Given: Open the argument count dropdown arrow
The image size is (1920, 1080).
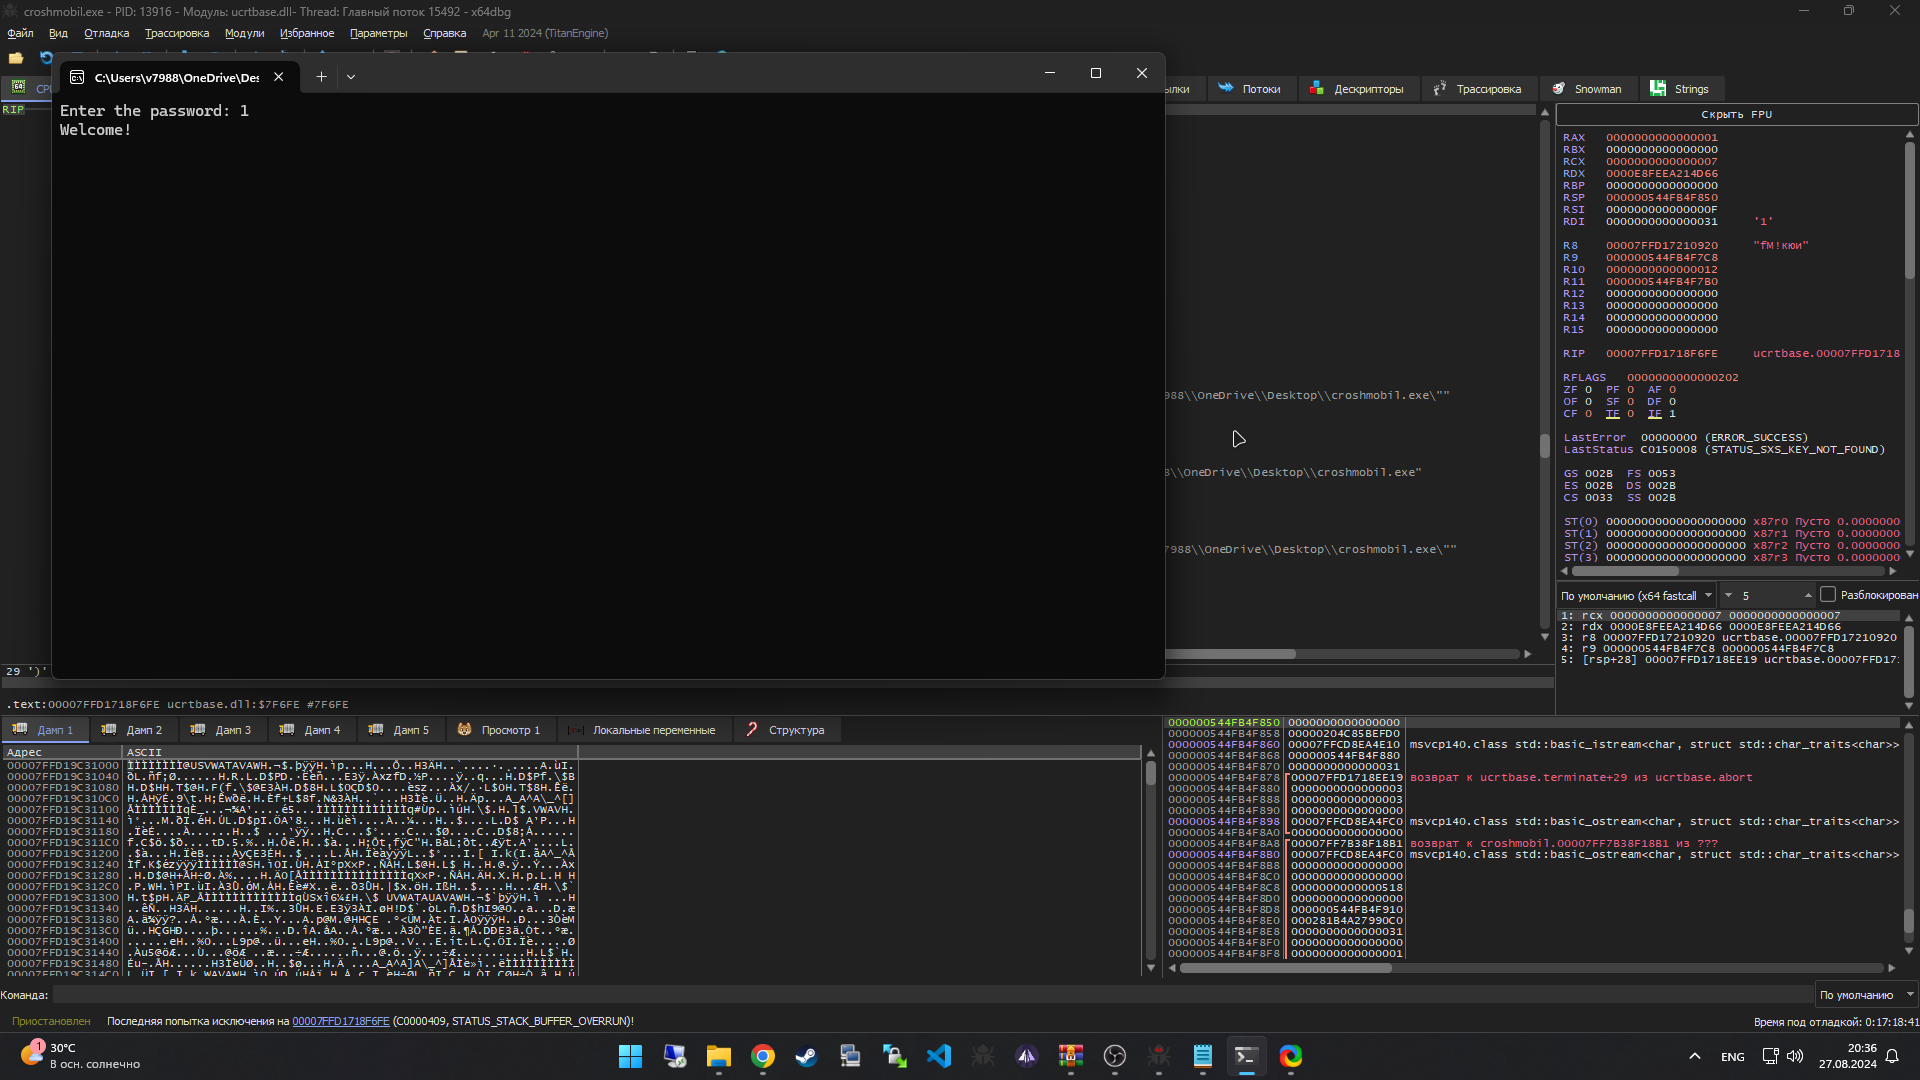Looking at the screenshot, I should coord(1729,595).
